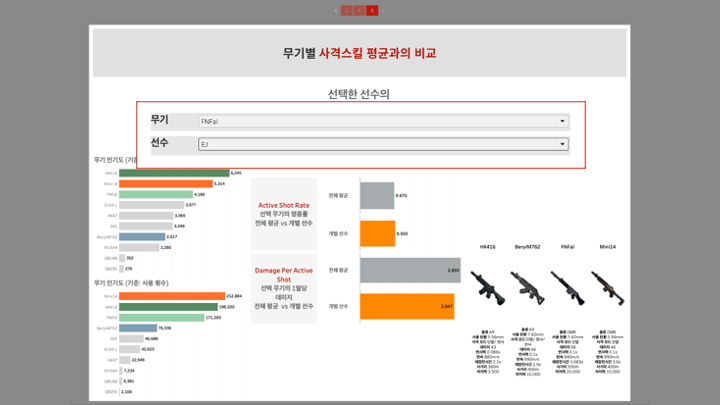Select the active story page 3
This screenshot has height=405, width=720.
click(x=372, y=11)
